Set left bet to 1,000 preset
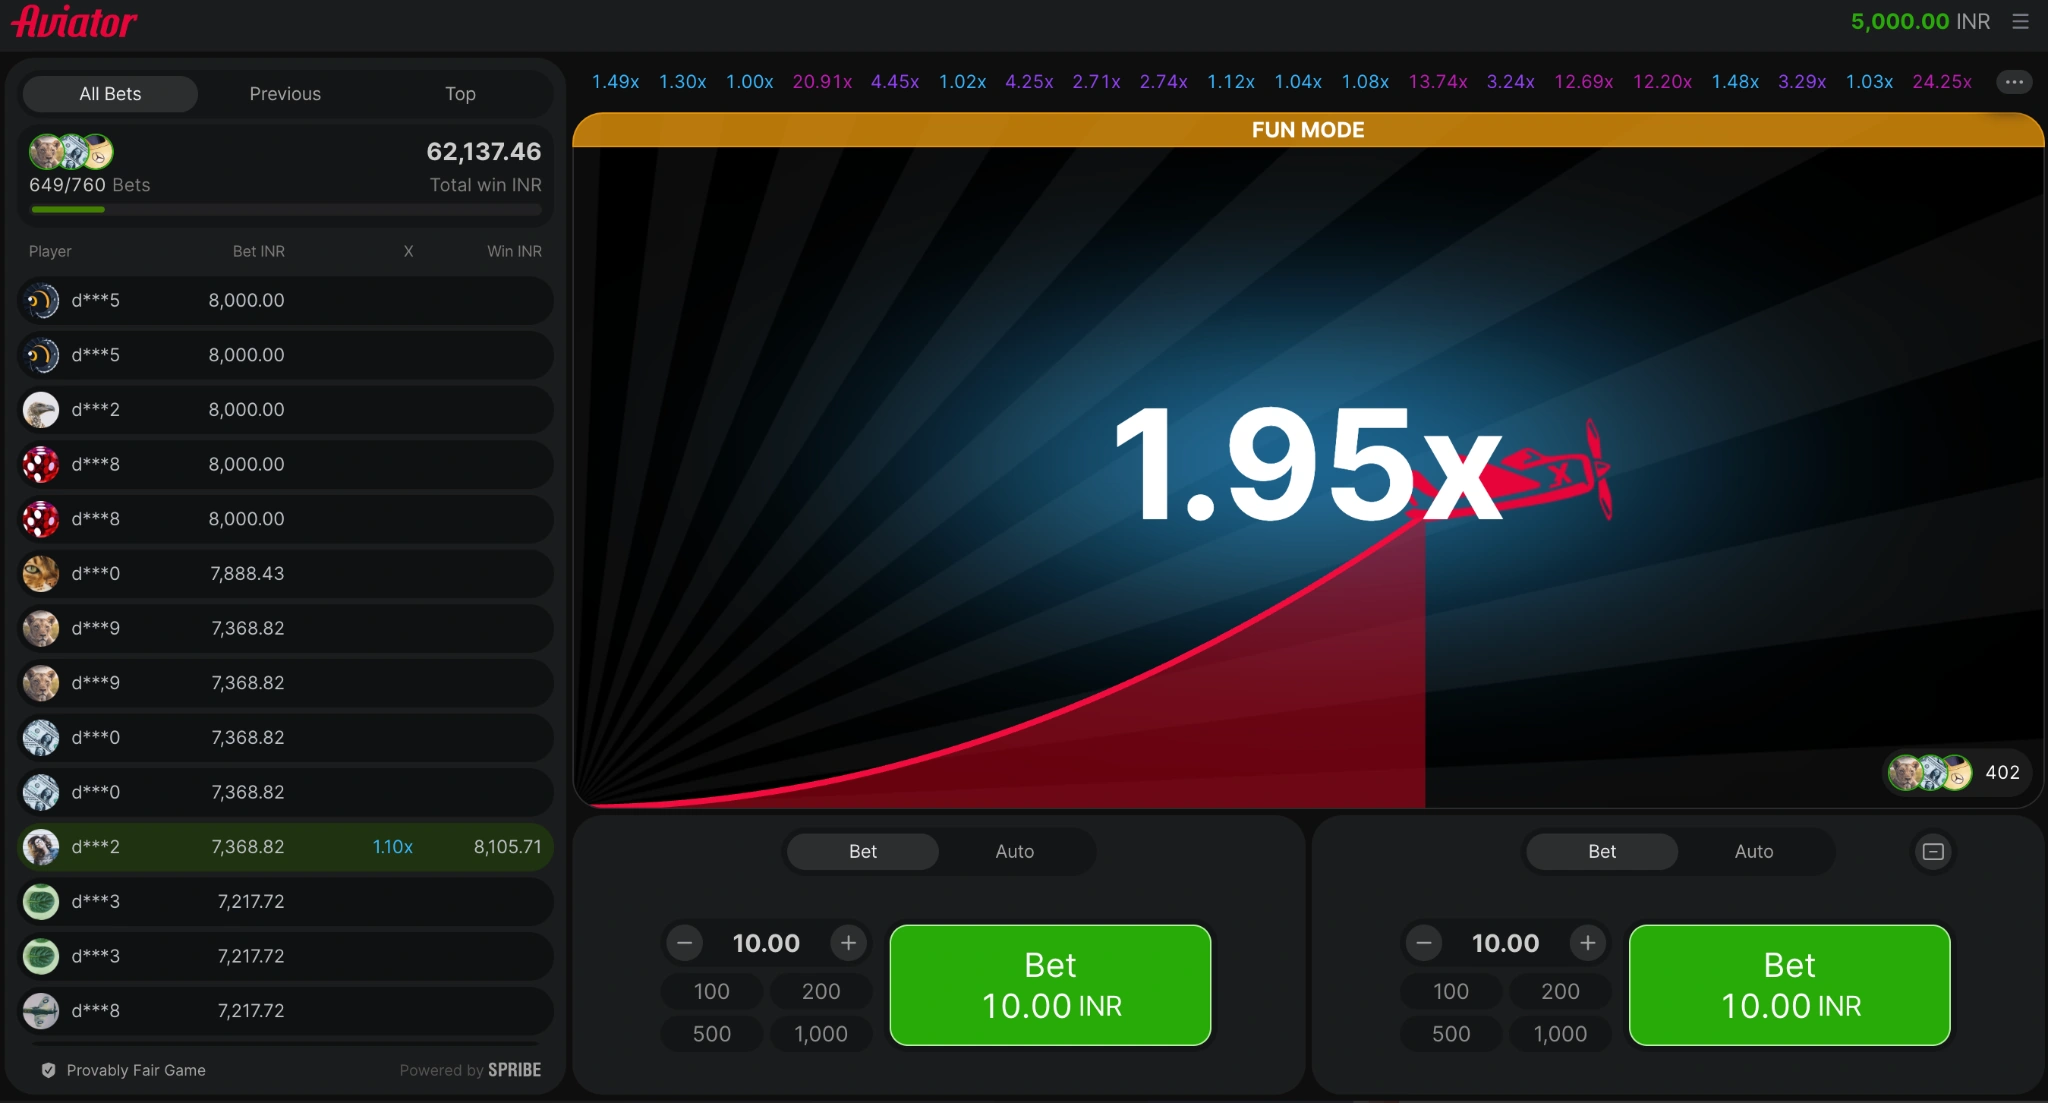This screenshot has height=1103, width=2048. [821, 1034]
